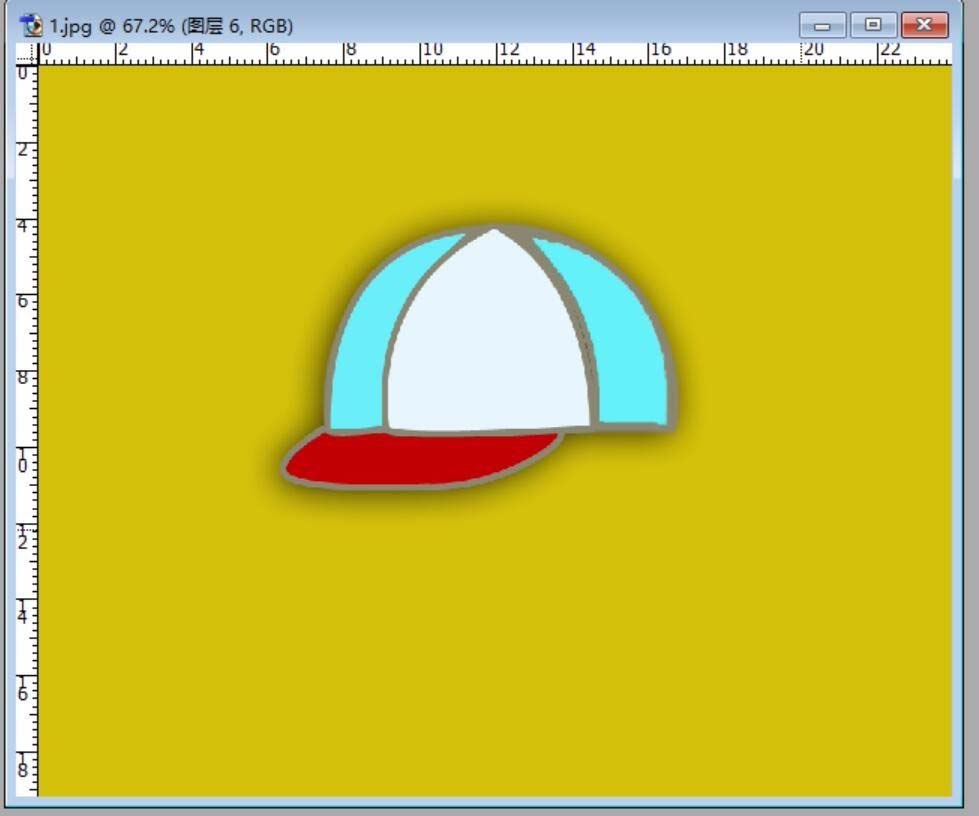Viewport: 979px width, 816px height.
Task: Maximize the 1.jpg document window
Action: pos(873,25)
